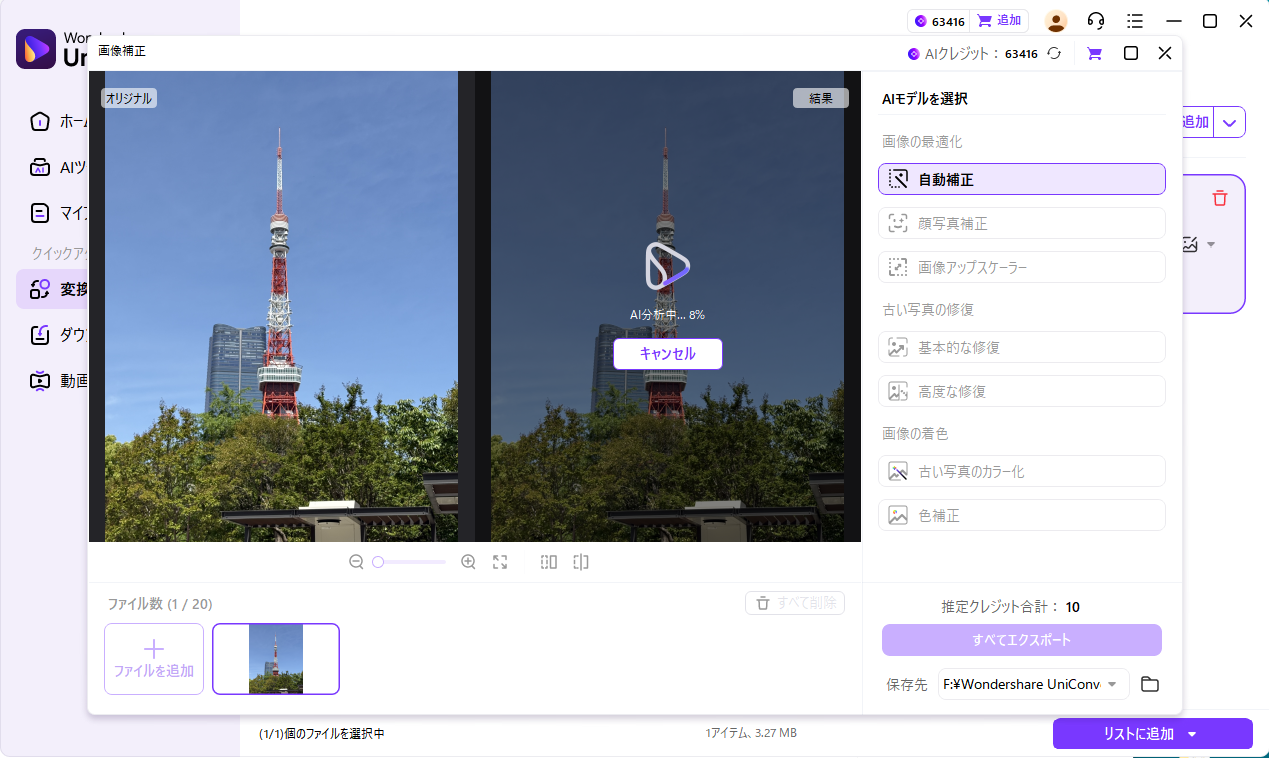Refresh the AIクレジット balance
Viewport: 1269px width, 758px height.
[x=1053, y=53]
